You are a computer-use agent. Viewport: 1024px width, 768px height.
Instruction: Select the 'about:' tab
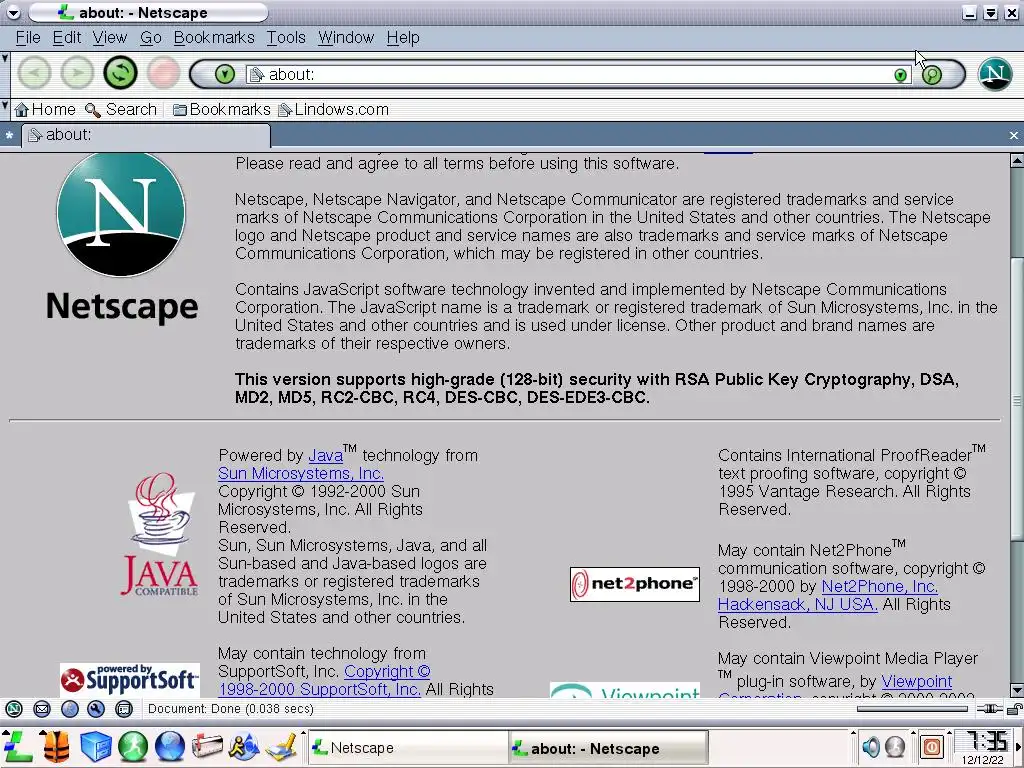[x=146, y=135]
